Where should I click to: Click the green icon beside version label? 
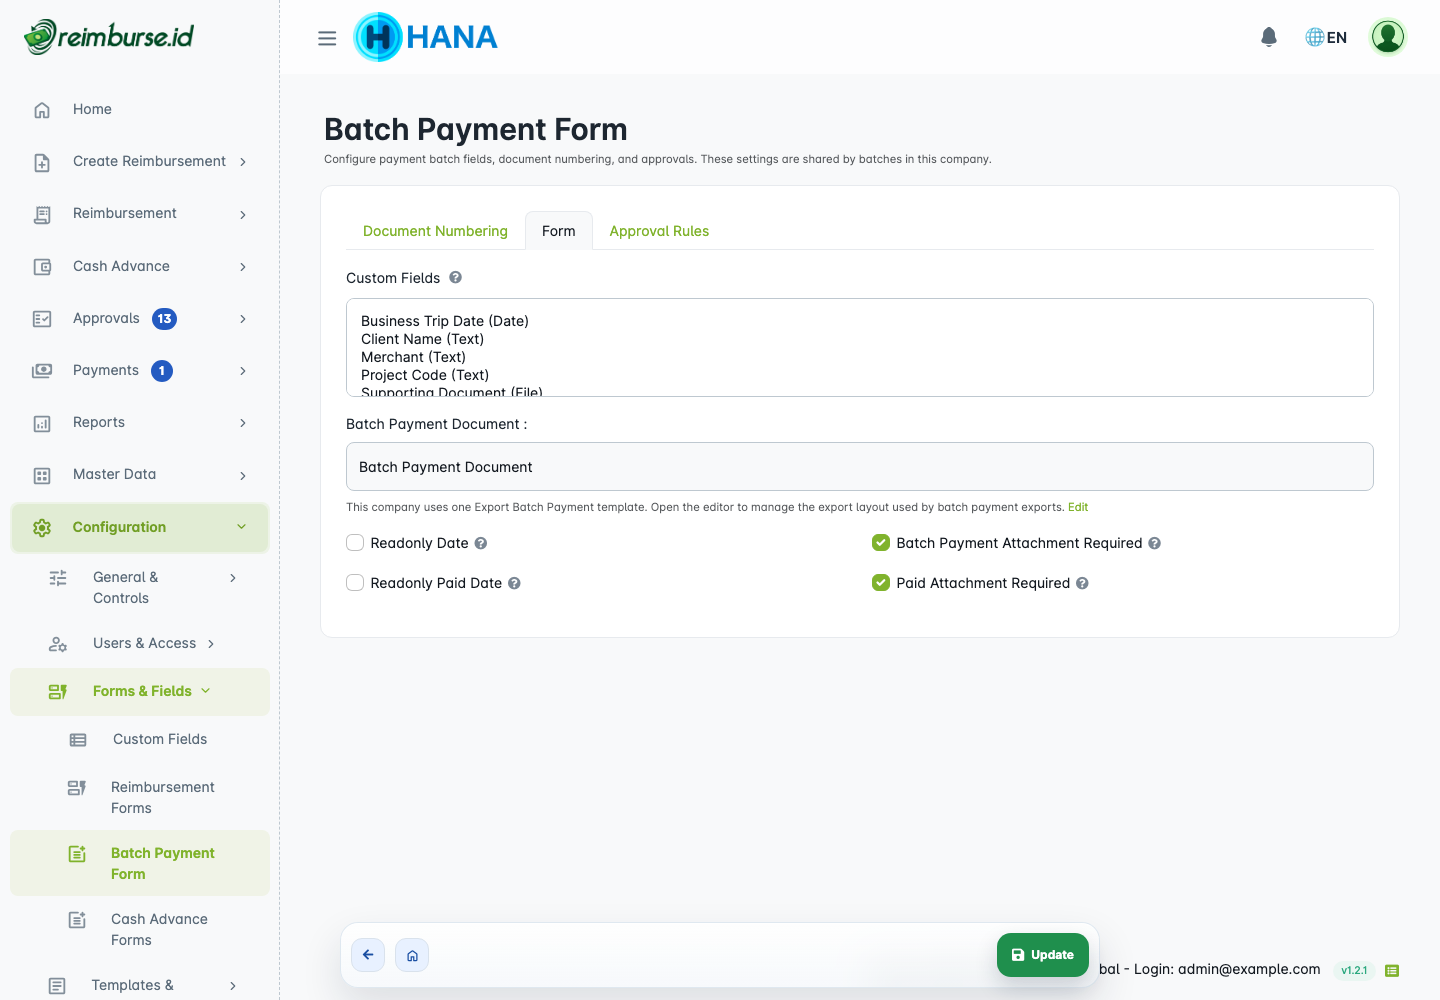pos(1392,970)
